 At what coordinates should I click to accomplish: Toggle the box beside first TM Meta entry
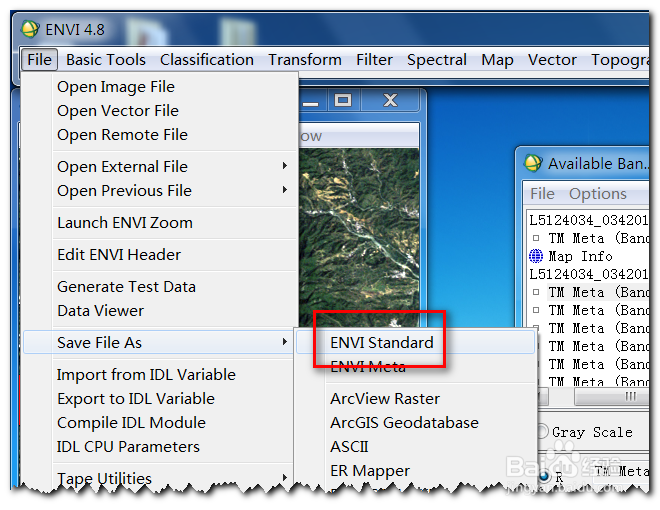[x=536, y=238]
